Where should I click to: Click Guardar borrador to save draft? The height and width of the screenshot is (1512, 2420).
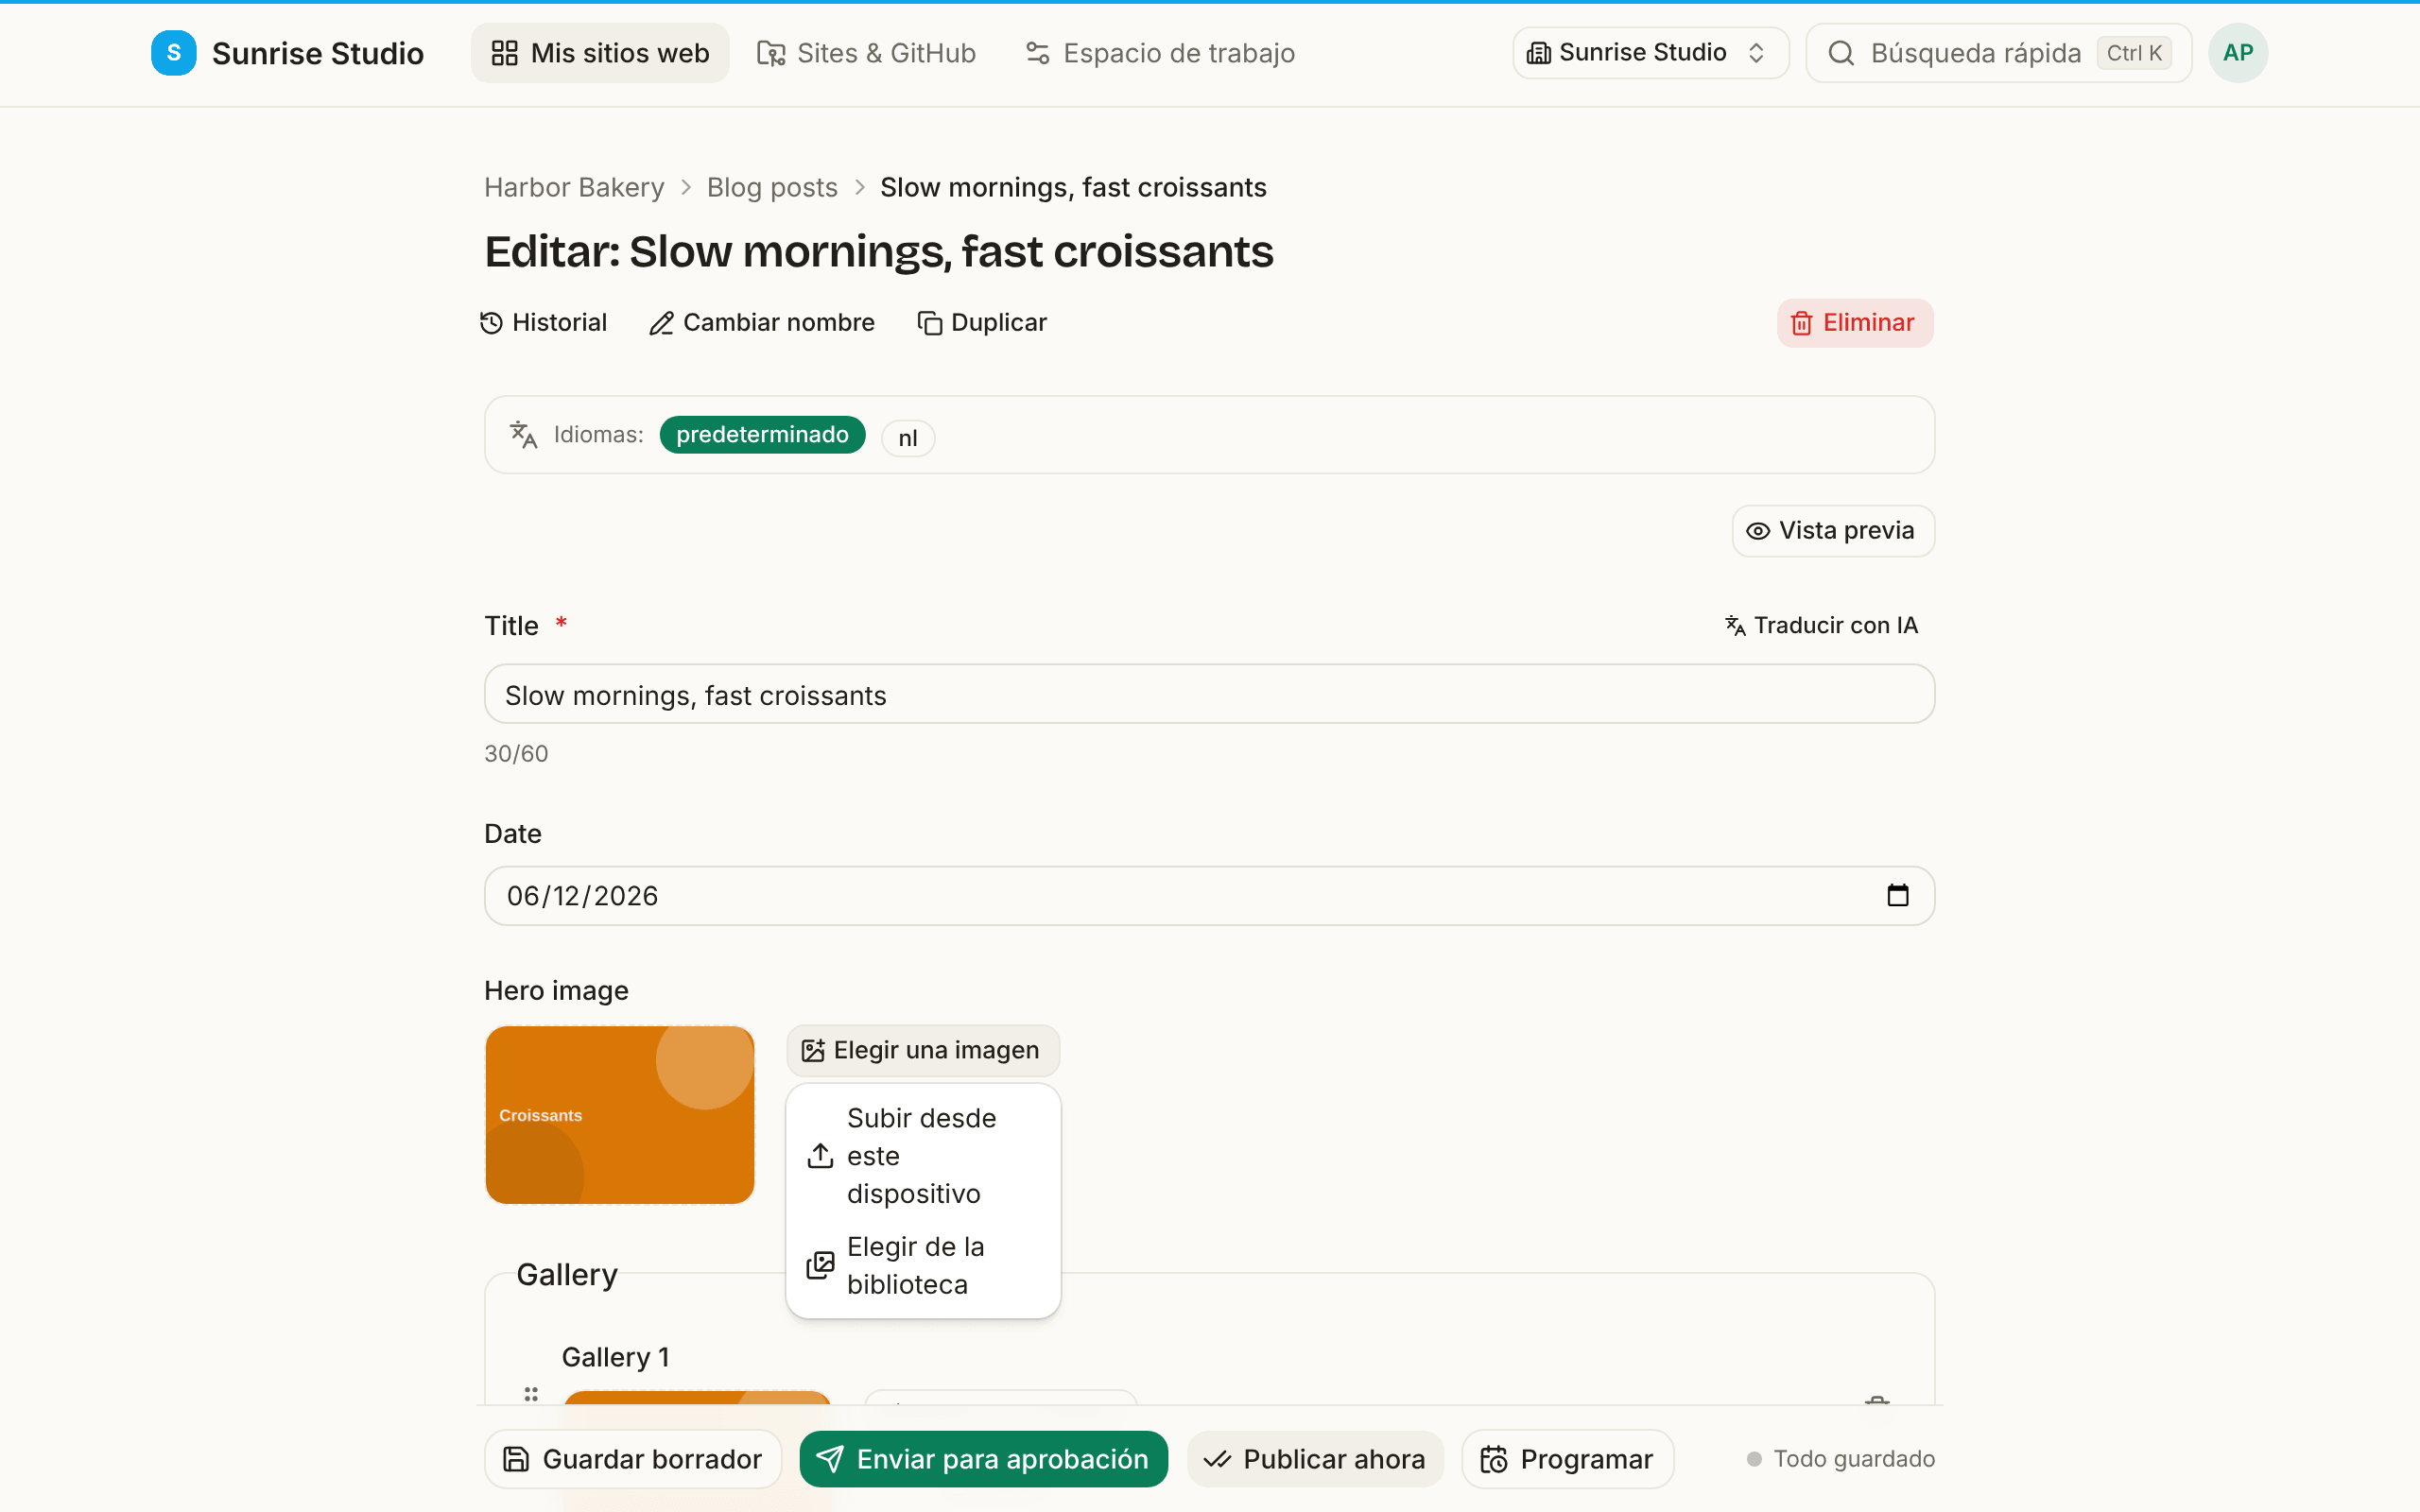pos(632,1459)
